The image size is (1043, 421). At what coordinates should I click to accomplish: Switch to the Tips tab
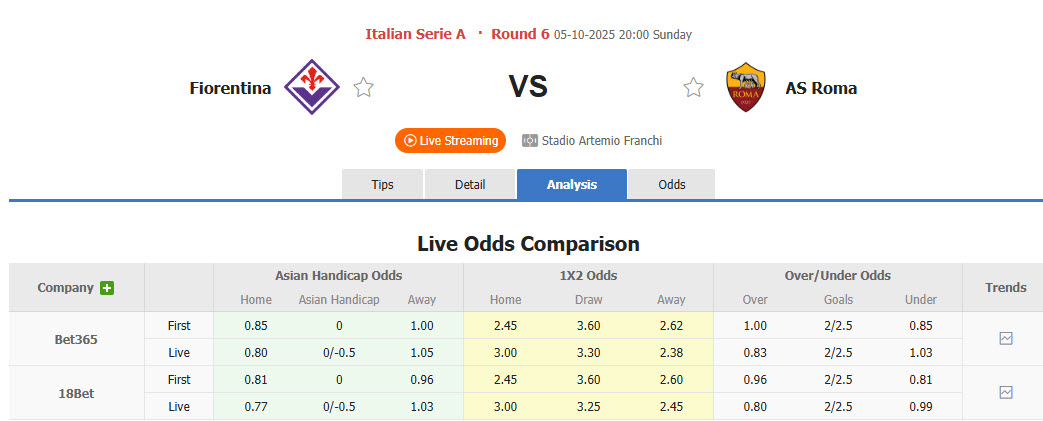[x=382, y=185]
